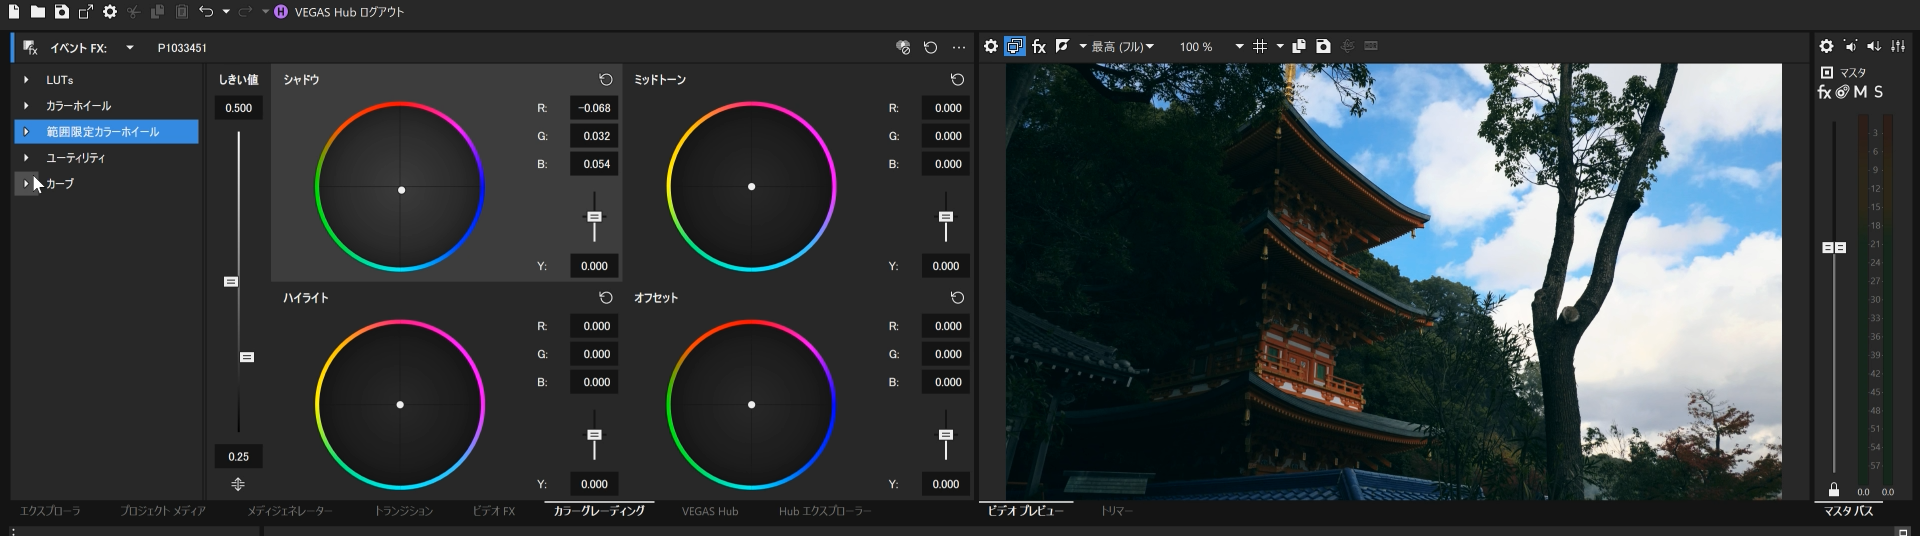1920x536 pixels.
Task: Open master bus settings gear icon
Action: [x=1826, y=46]
